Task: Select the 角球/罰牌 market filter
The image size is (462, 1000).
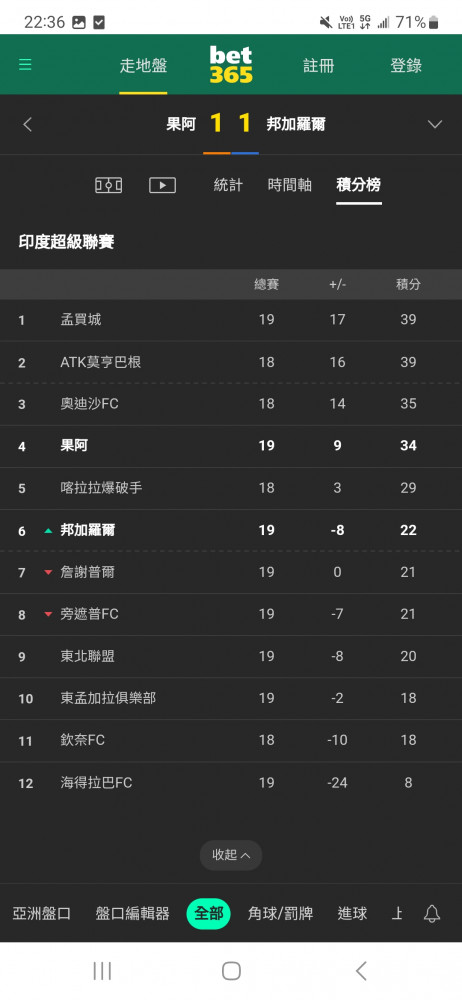Action: 280,914
